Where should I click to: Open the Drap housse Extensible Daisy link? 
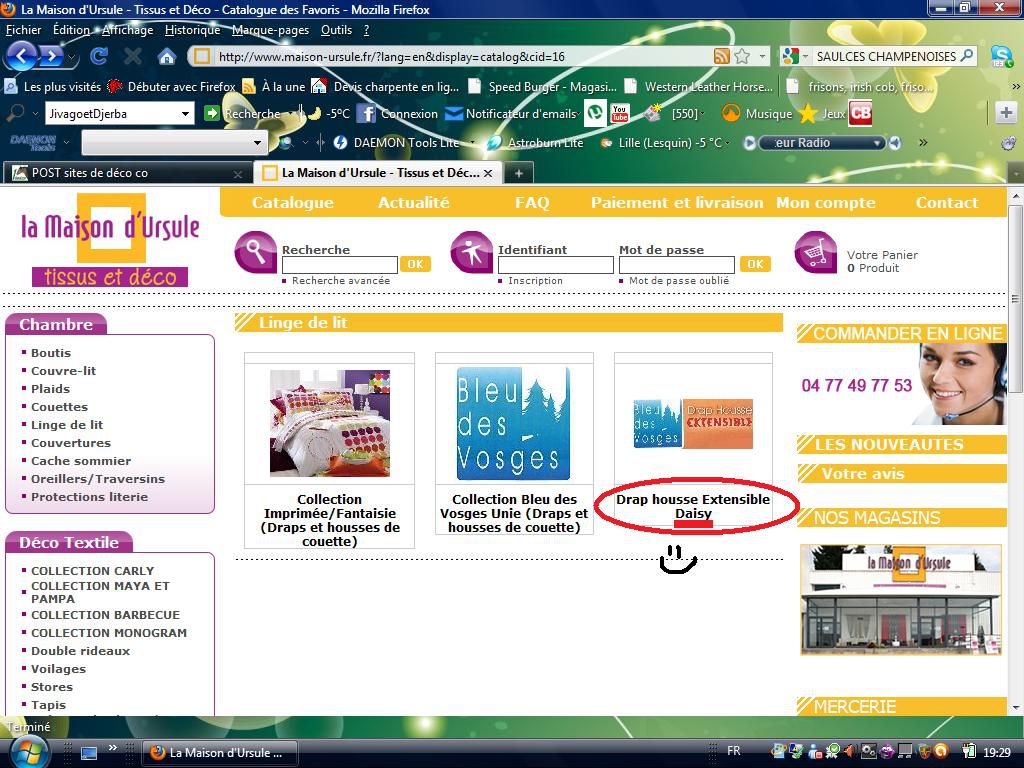tap(693, 506)
